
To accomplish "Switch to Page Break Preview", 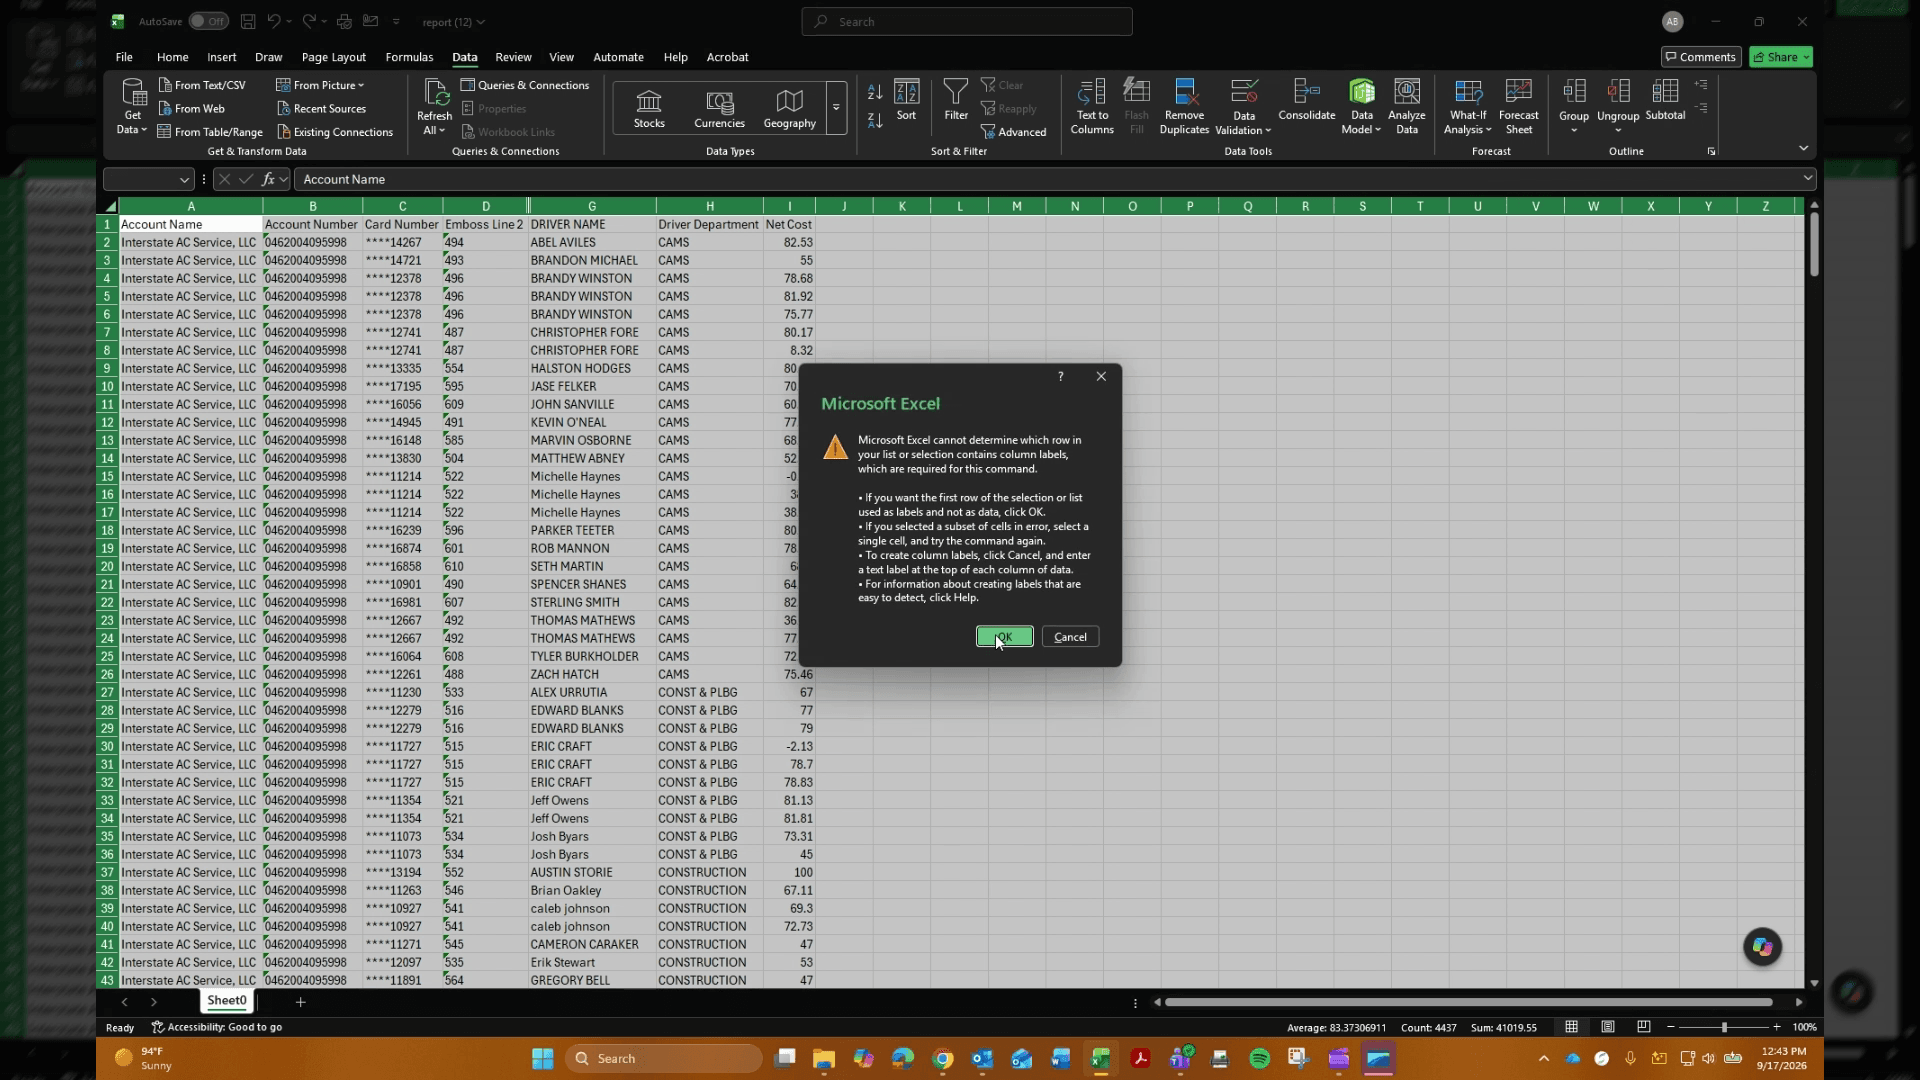I will [x=1643, y=1027].
